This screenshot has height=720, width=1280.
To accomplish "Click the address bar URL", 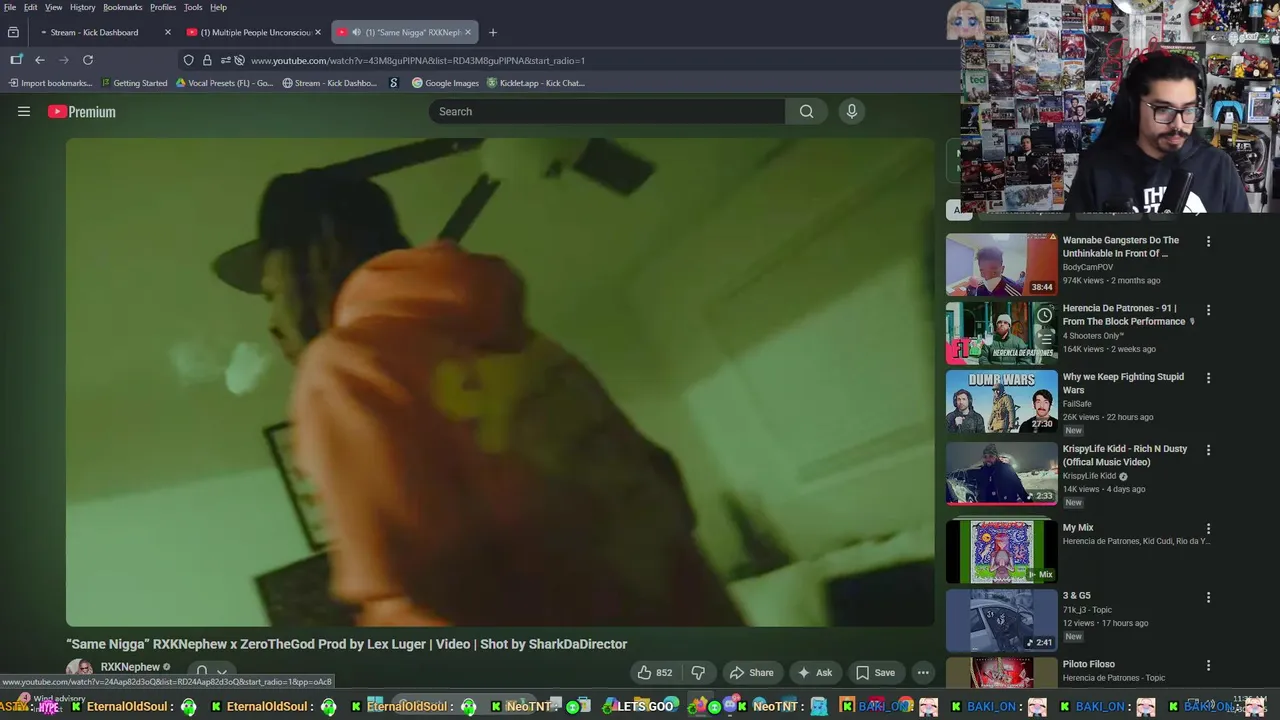I will tap(418, 60).
